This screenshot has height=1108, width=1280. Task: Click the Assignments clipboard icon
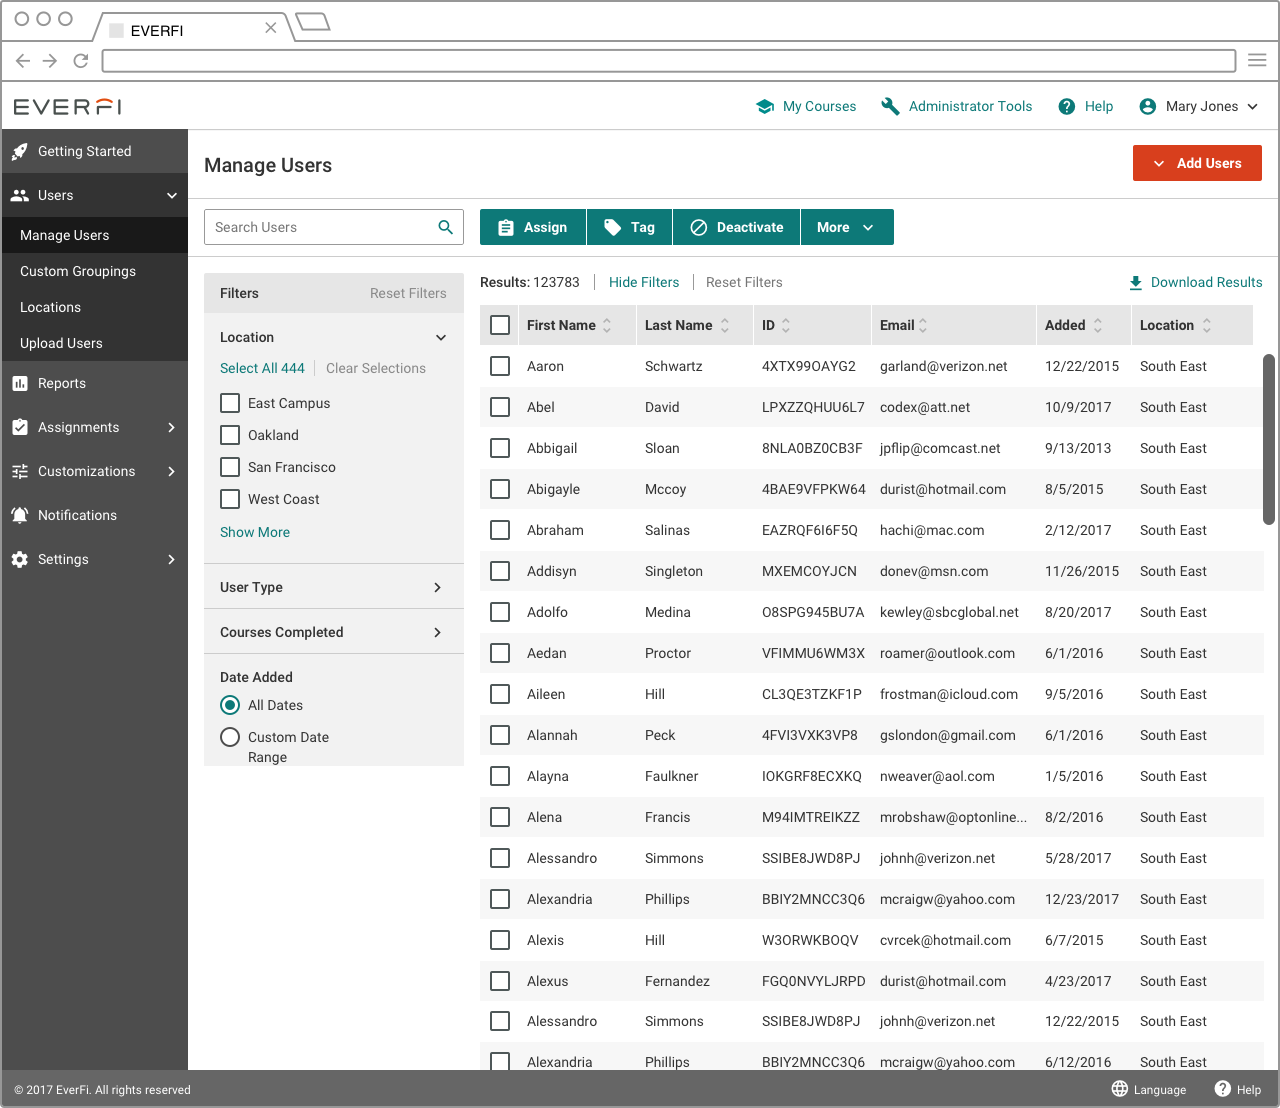tap(20, 428)
